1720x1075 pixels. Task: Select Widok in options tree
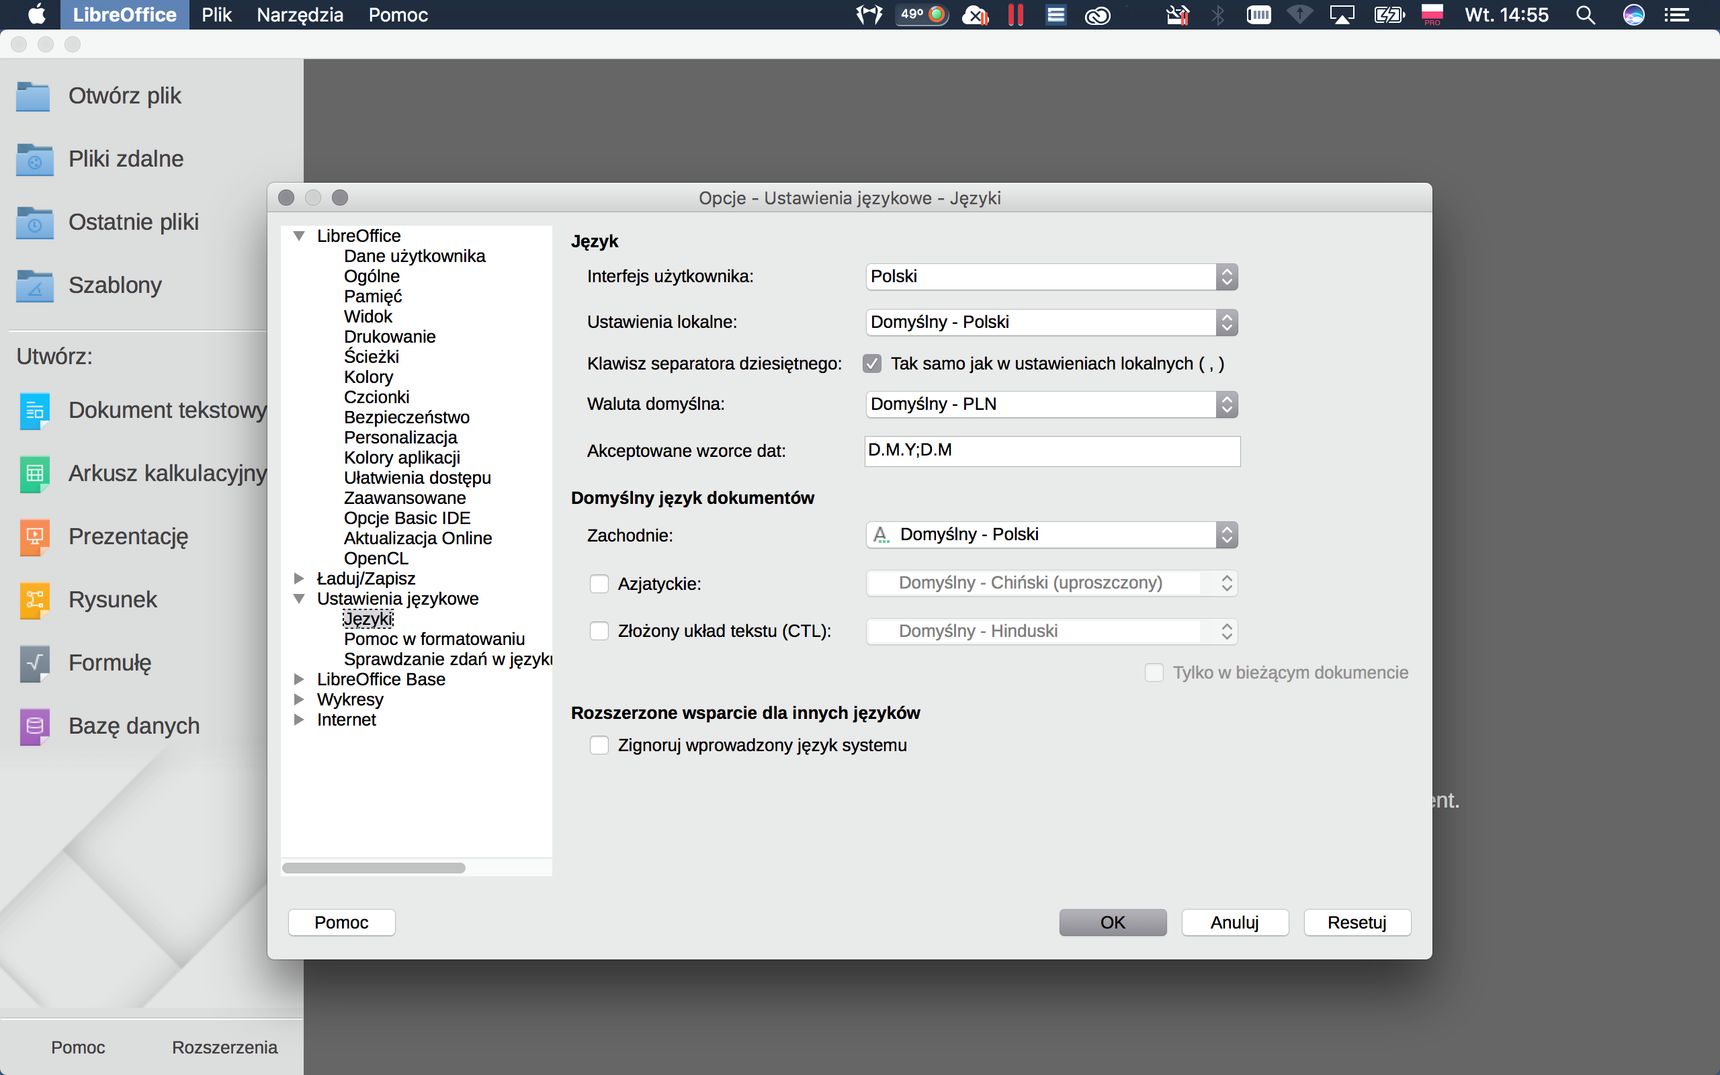click(368, 316)
